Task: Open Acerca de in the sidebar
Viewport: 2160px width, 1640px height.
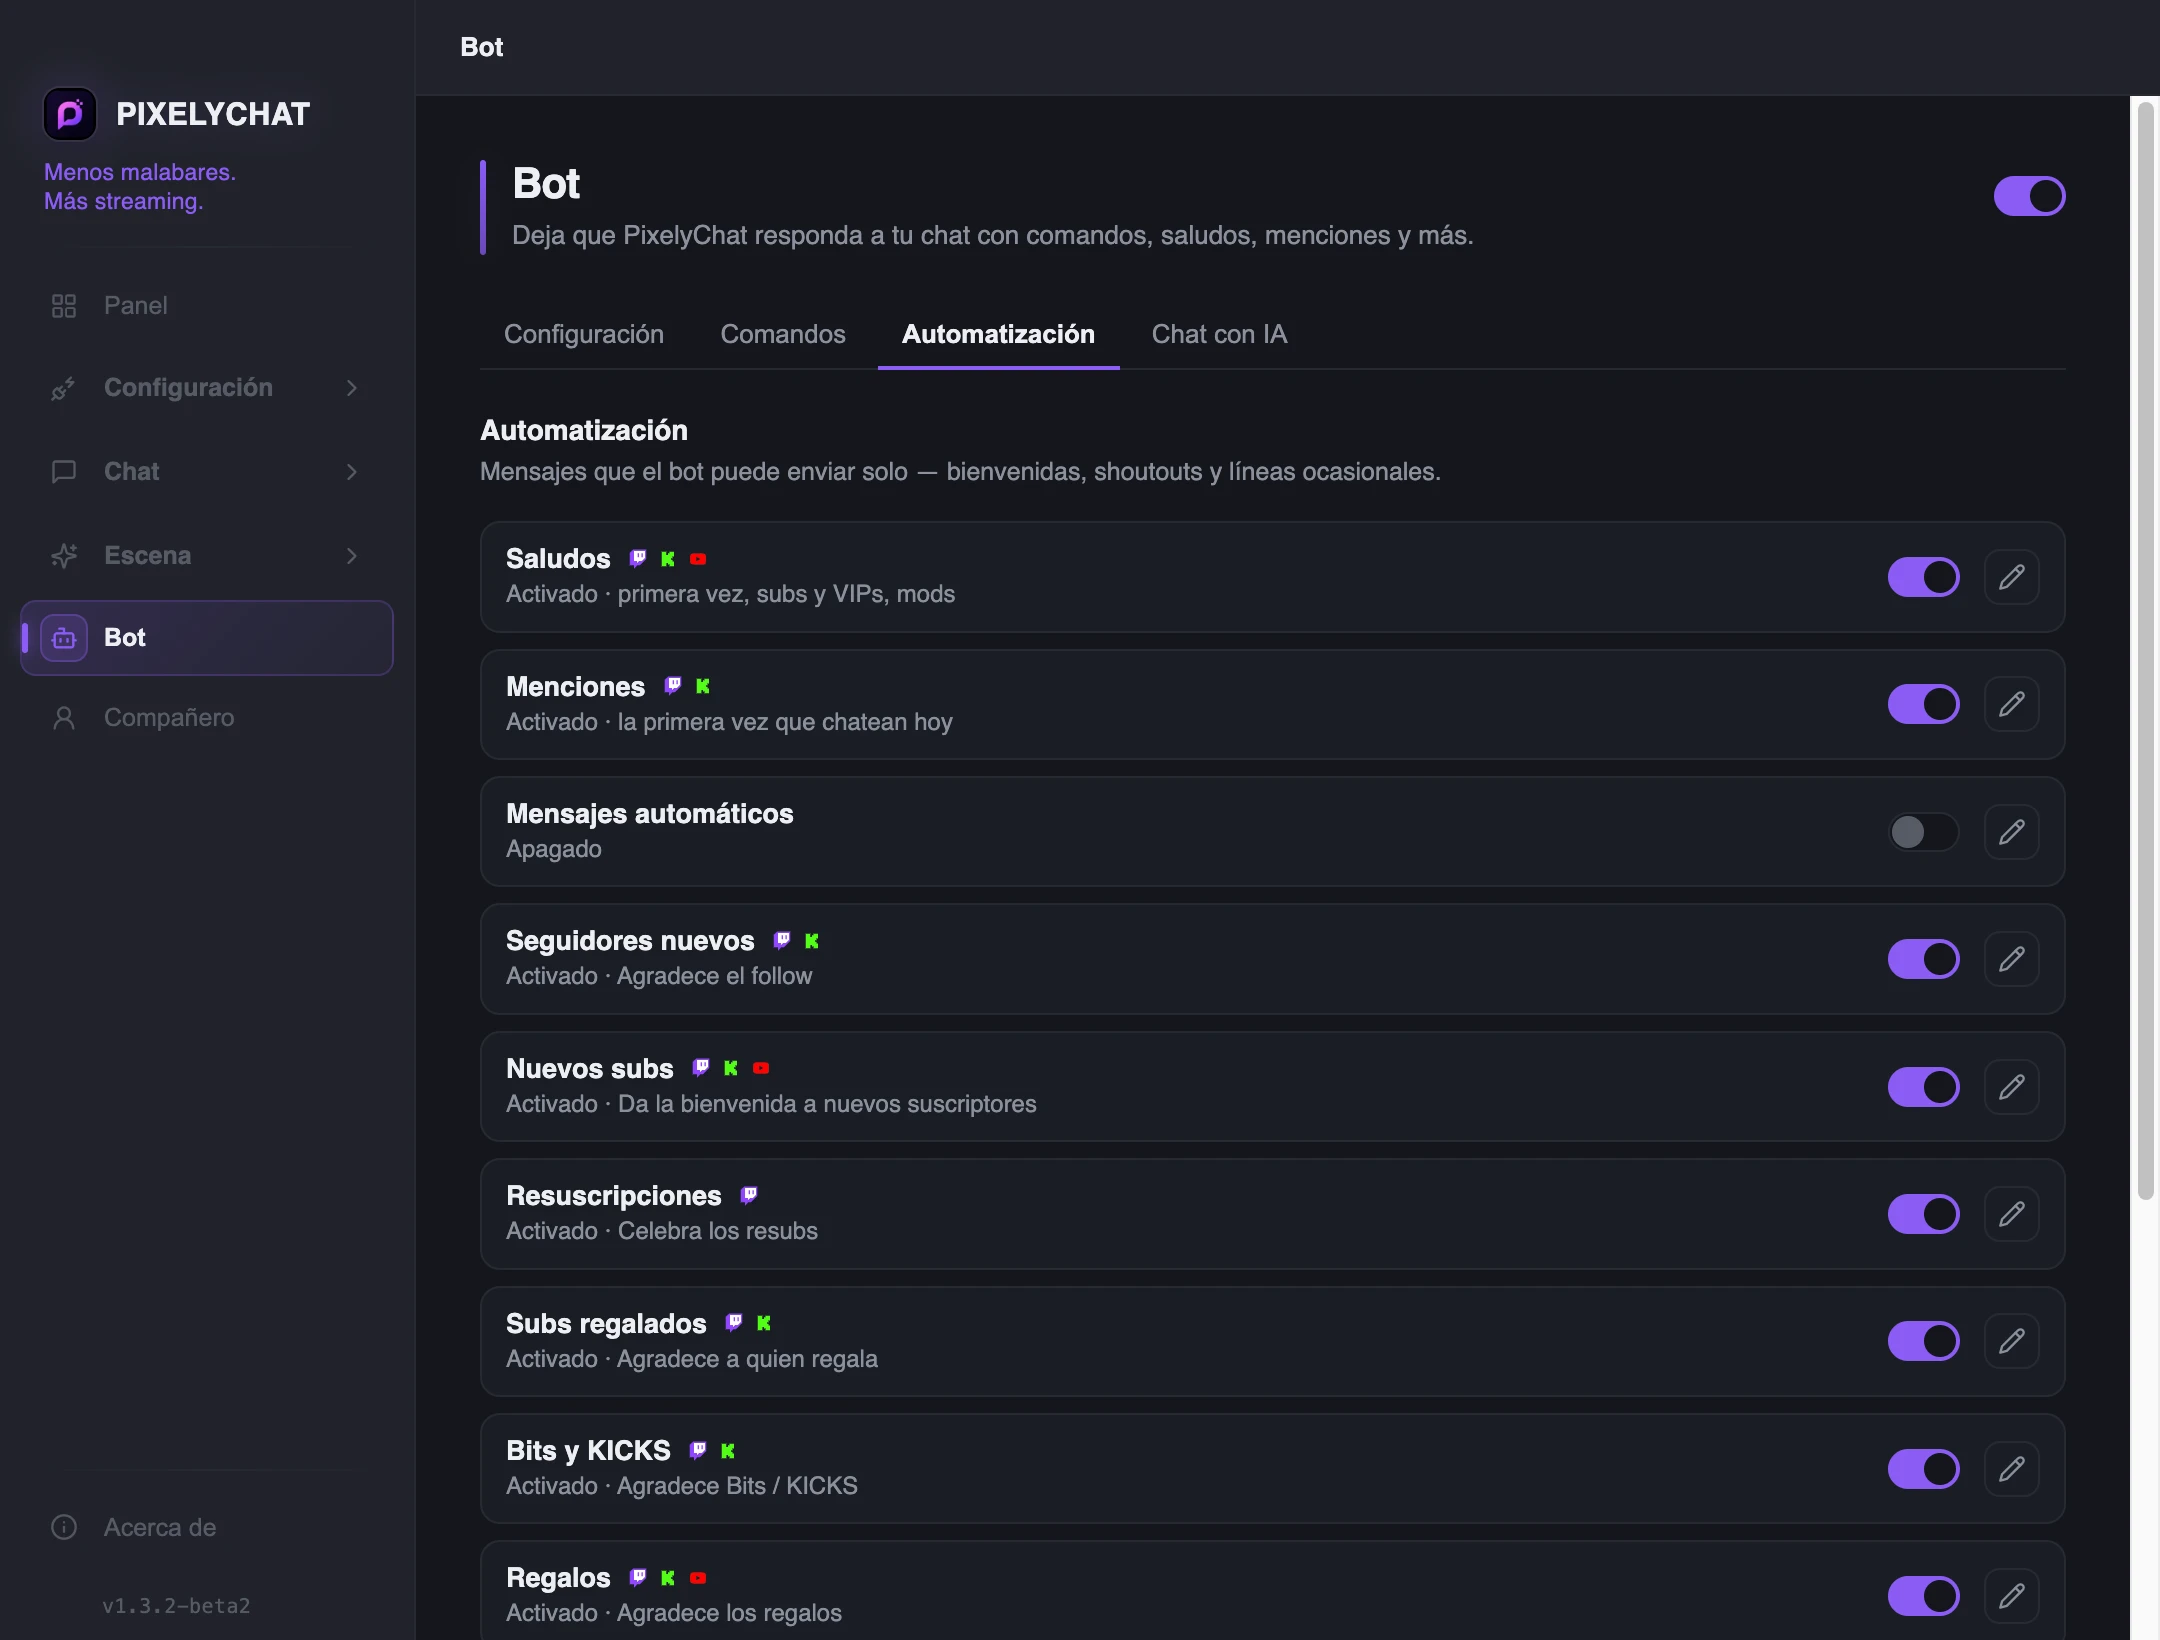Action: [207, 1528]
